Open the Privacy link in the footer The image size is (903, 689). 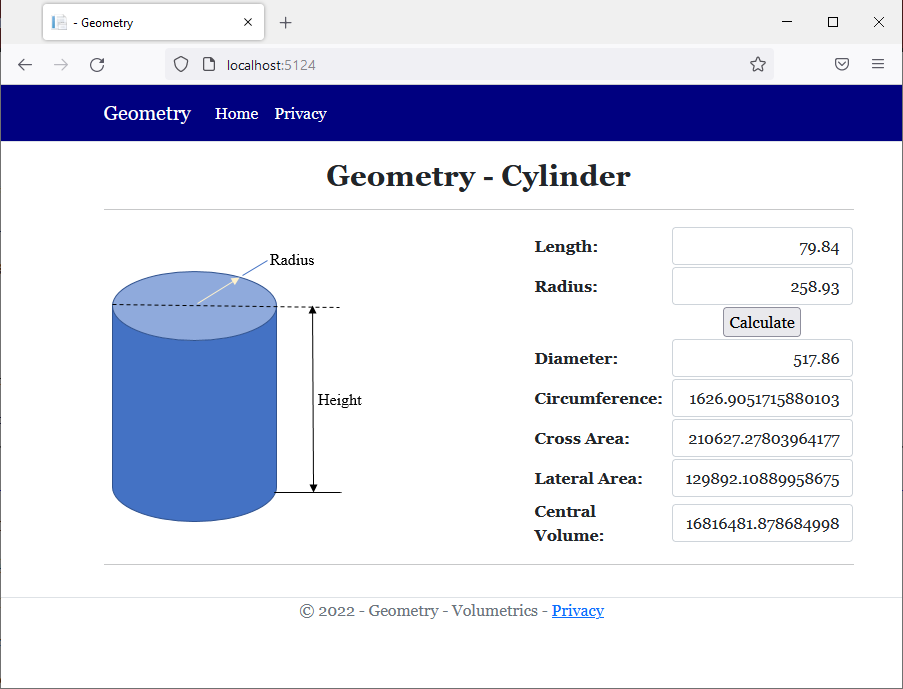point(578,611)
